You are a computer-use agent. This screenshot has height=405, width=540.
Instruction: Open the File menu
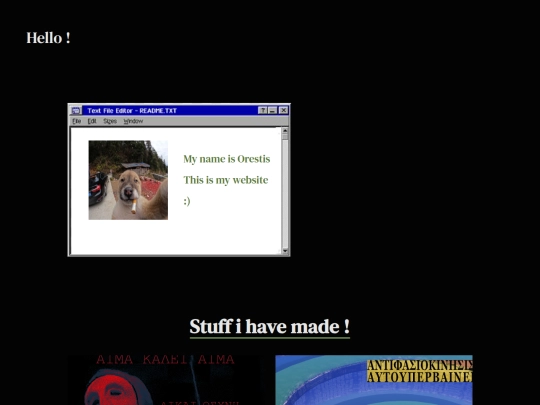pos(77,121)
